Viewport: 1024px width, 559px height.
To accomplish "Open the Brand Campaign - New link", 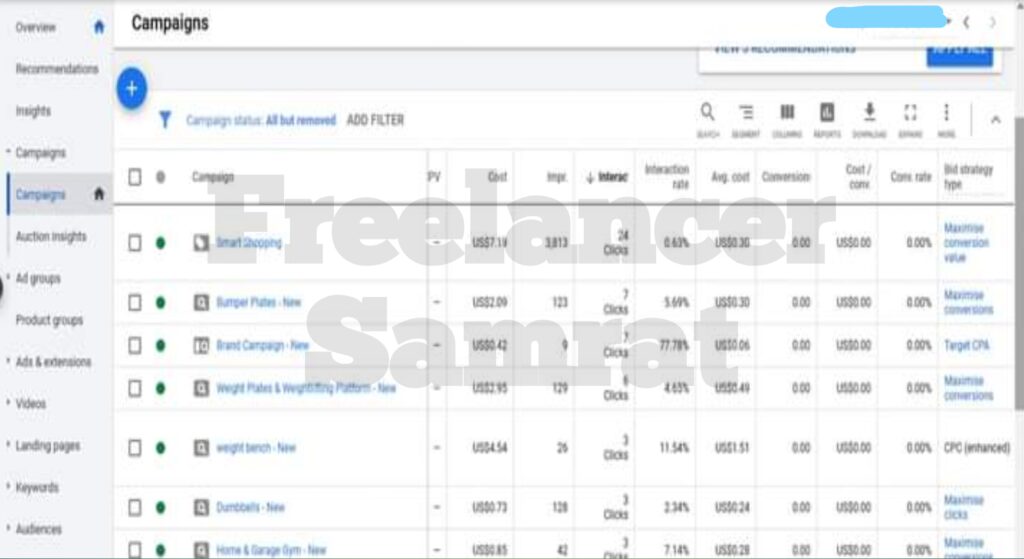I will [x=262, y=346].
